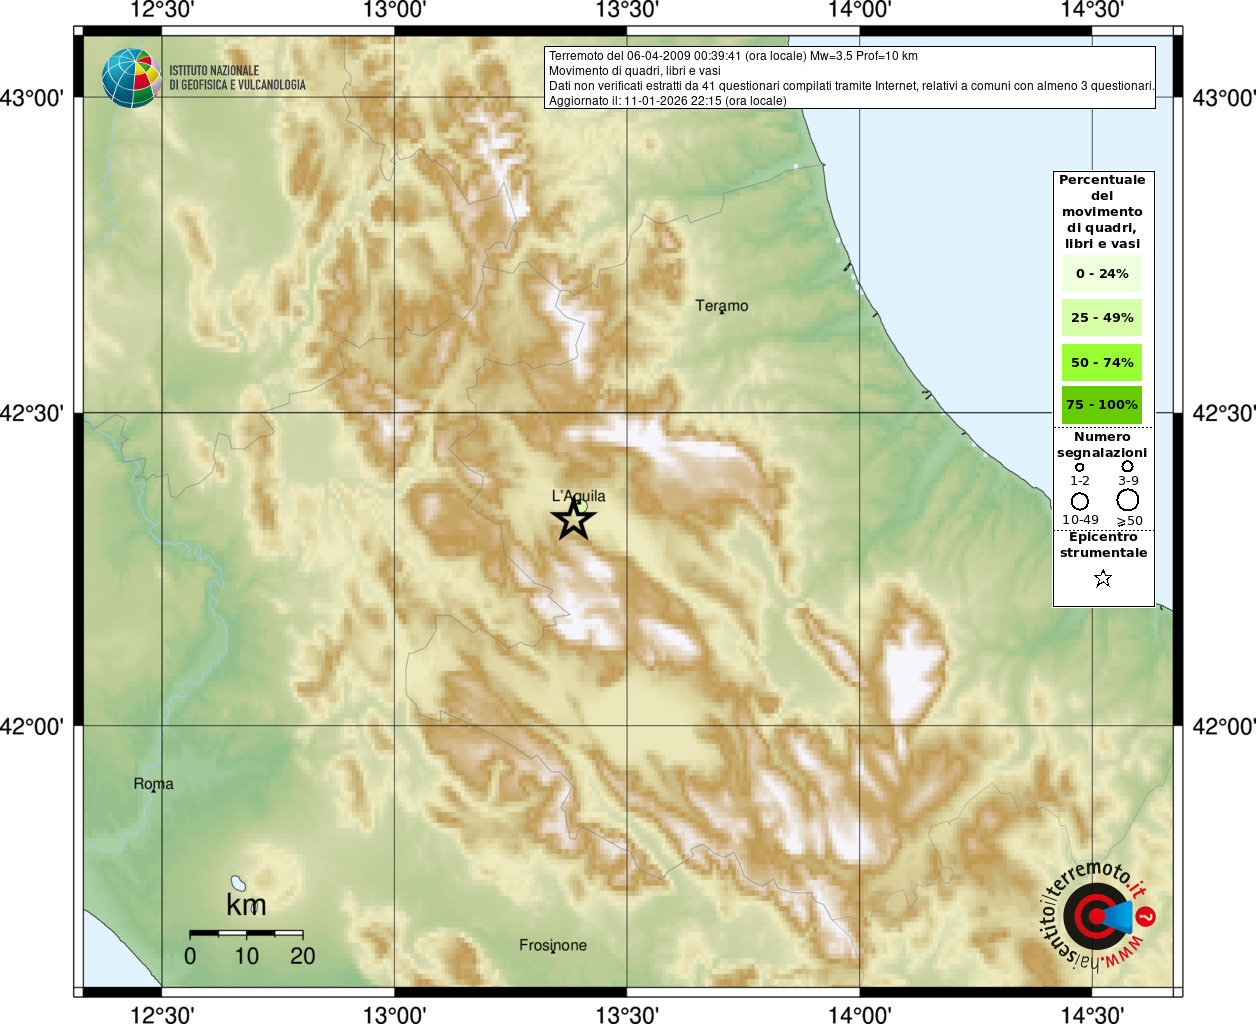Screen dimensions: 1256x1024
Task: Click the 25 - 49% color swatch
Action: [1102, 317]
